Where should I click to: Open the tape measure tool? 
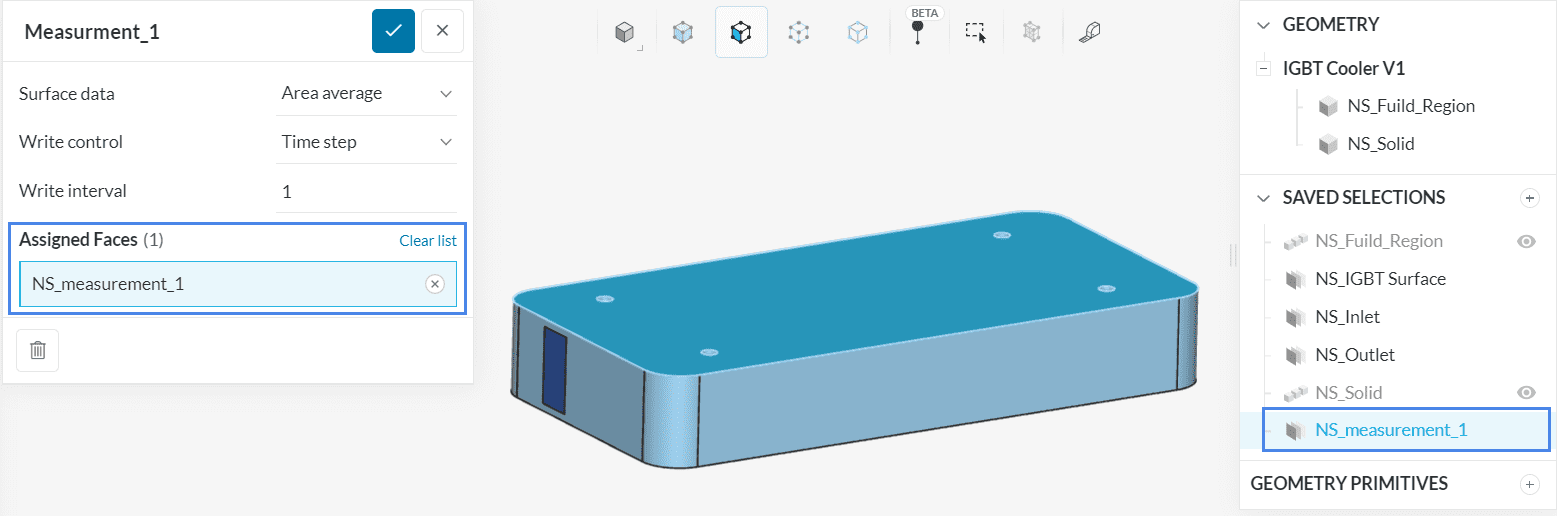pyautogui.click(x=1089, y=33)
